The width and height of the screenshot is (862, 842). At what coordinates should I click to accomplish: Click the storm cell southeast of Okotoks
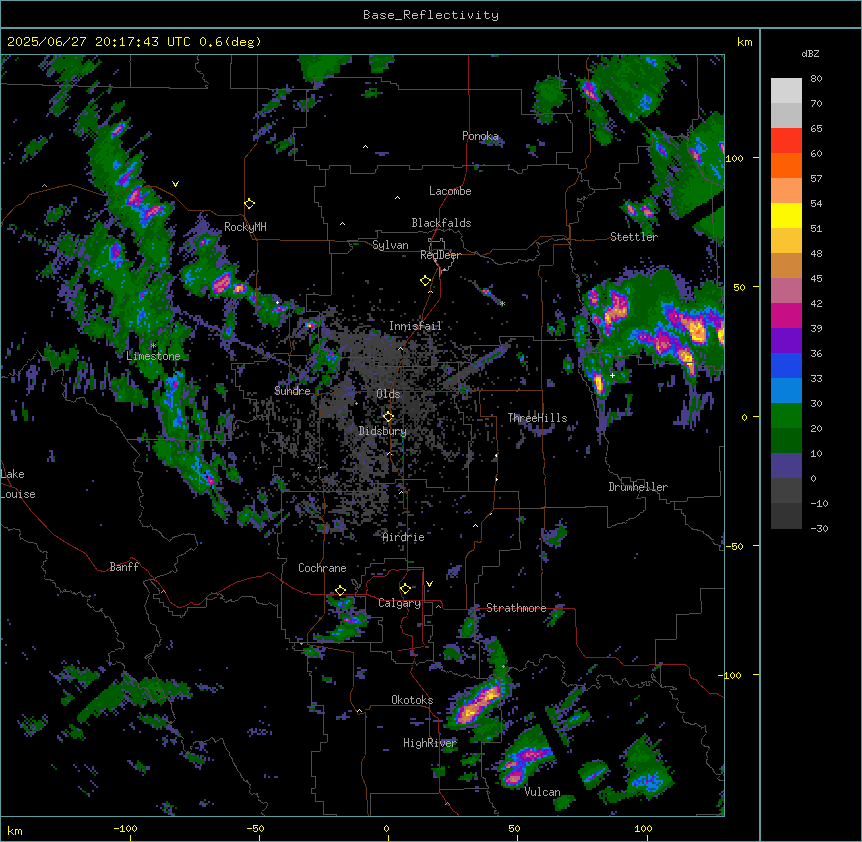click(x=478, y=703)
